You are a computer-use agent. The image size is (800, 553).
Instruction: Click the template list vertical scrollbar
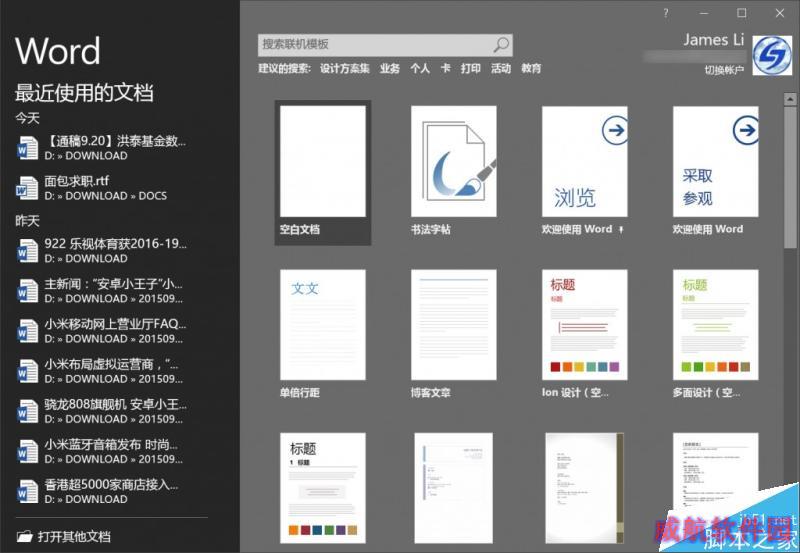pyautogui.click(x=790, y=179)
